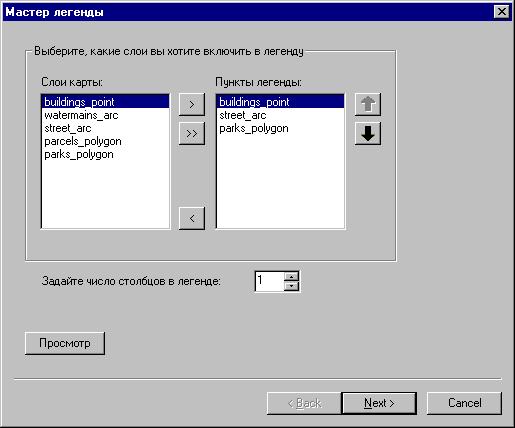Click the columns number input field
This screenshot has width=515, height=428.
pyautogui.click(x=269, y=281)
